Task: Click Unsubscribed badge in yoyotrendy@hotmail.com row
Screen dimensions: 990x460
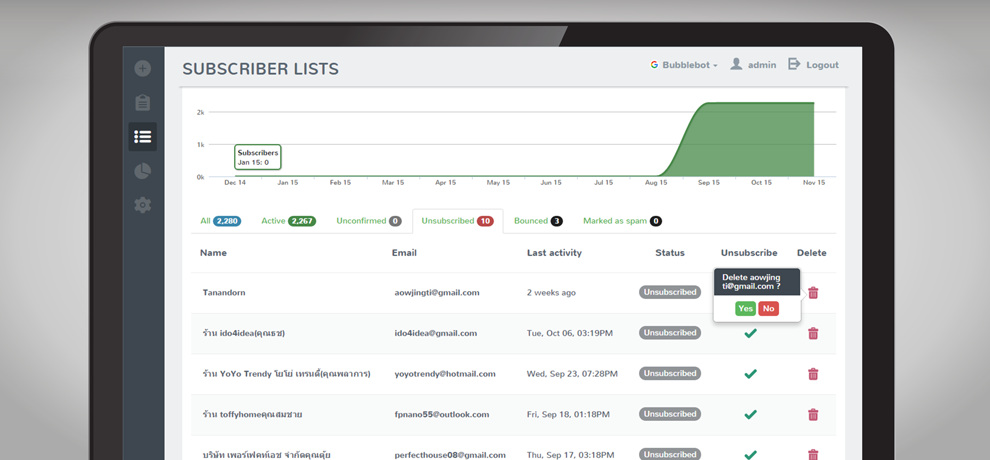Action: pos(670,373)
